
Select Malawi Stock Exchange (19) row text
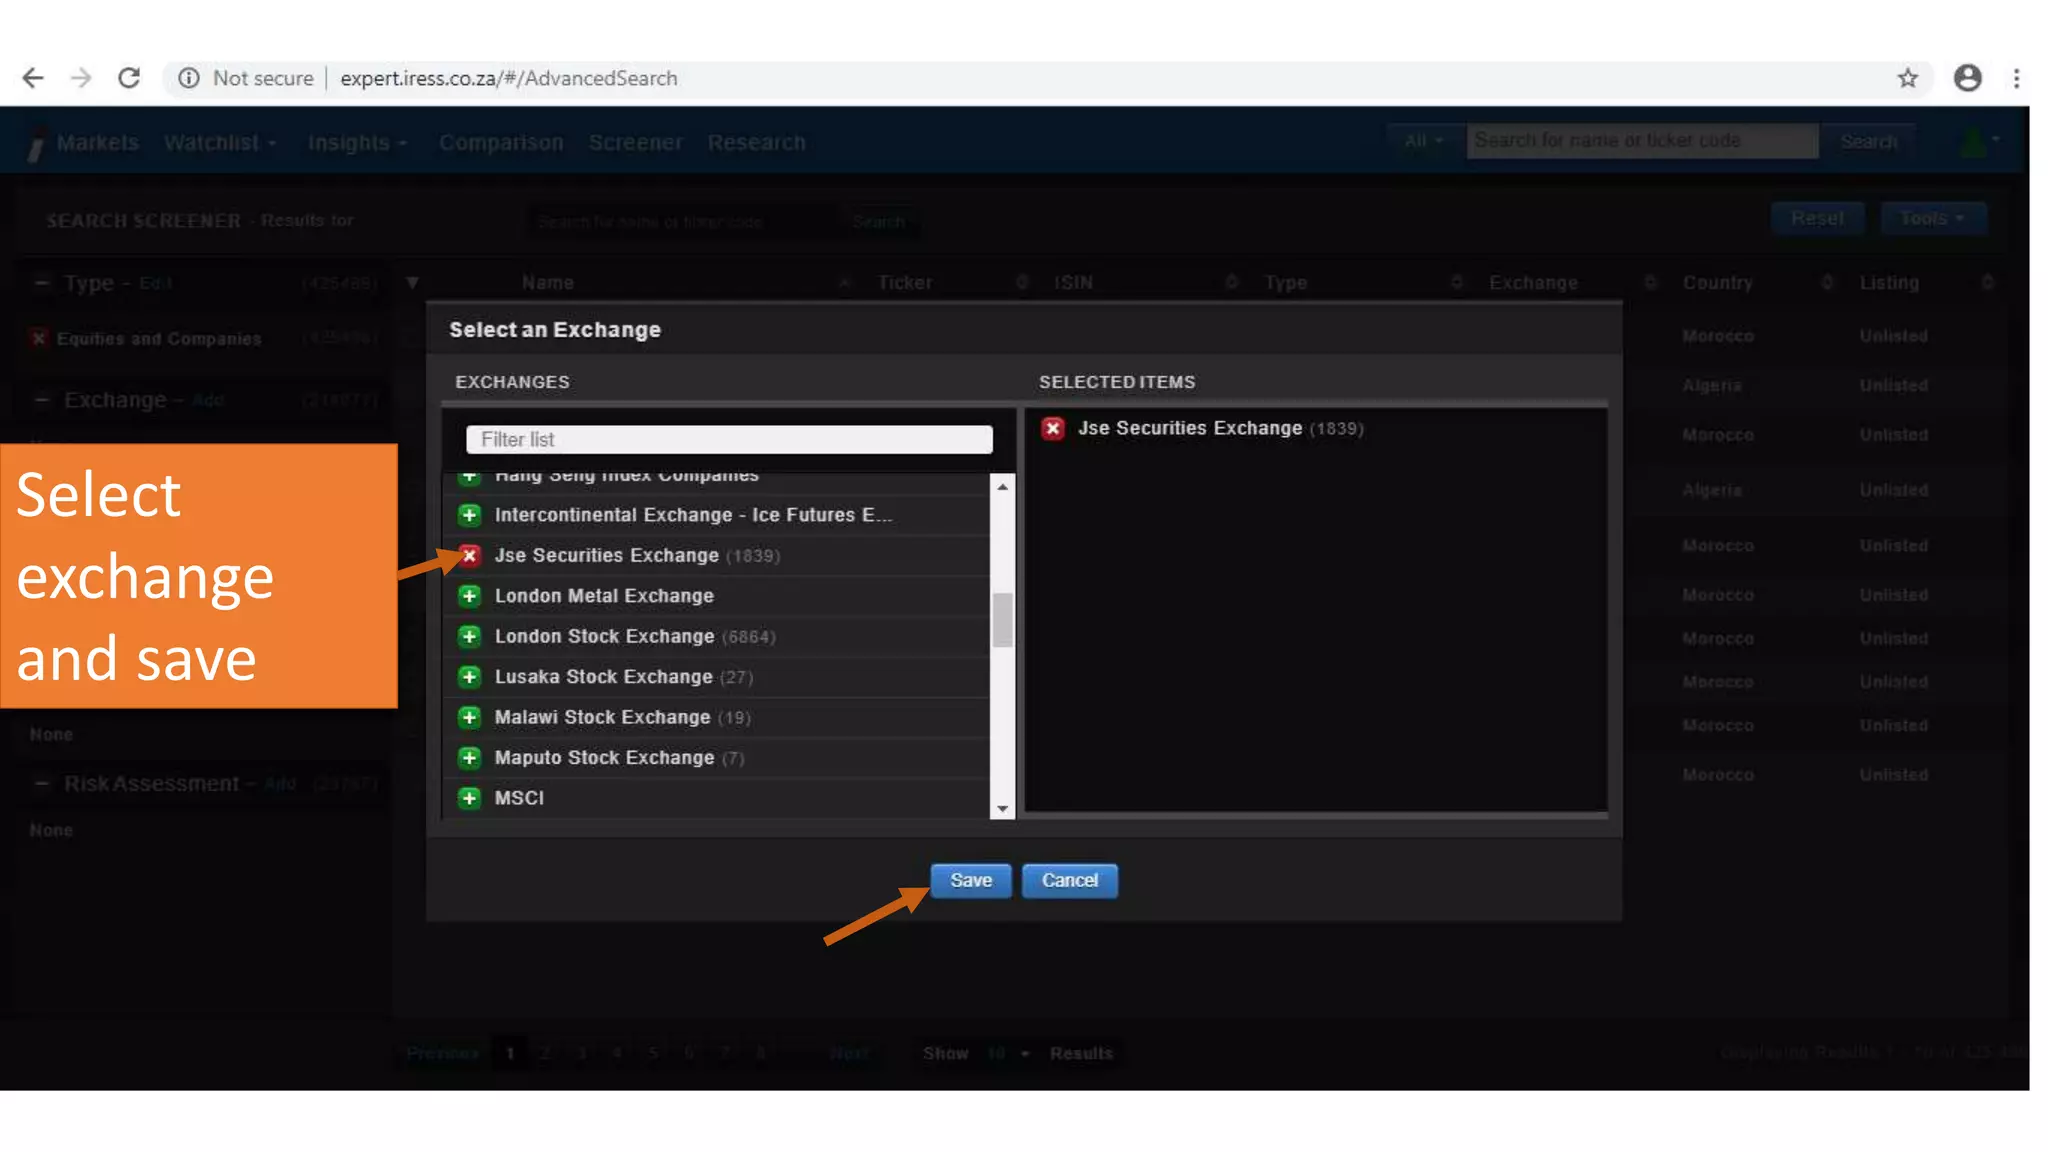[x=622, y=717]
